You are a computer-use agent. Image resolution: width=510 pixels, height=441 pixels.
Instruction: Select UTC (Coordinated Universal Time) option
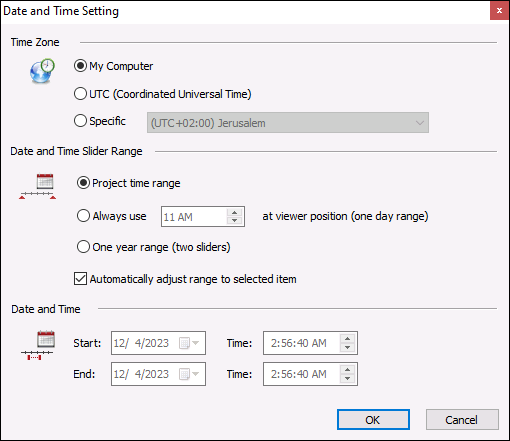click(162, 94)
